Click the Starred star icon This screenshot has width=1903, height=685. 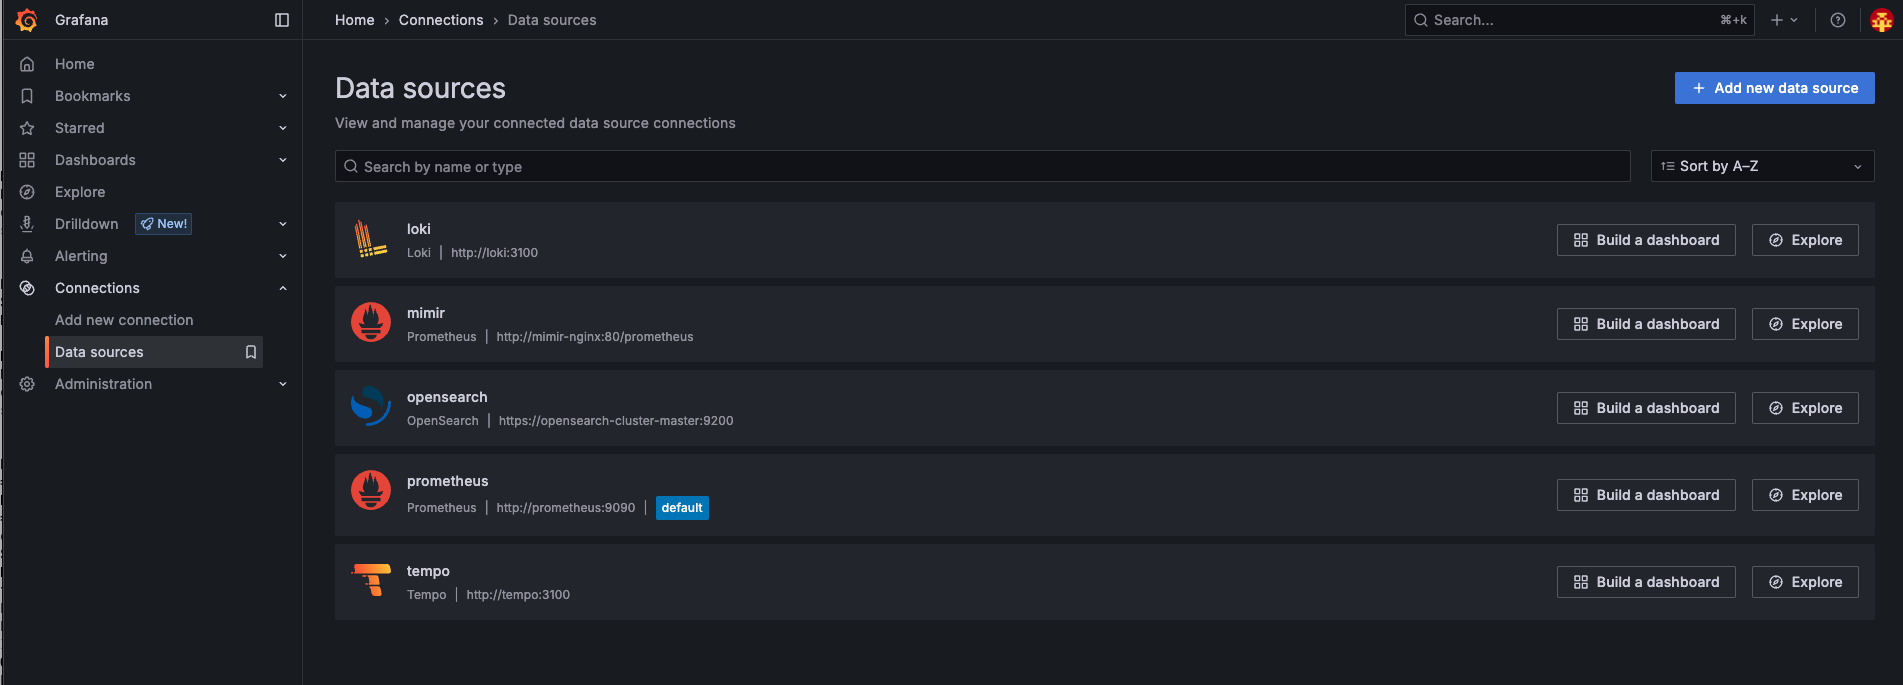coord(27,128)
